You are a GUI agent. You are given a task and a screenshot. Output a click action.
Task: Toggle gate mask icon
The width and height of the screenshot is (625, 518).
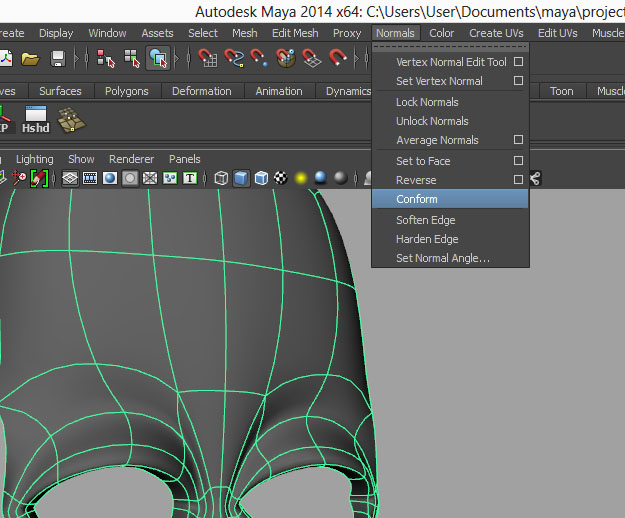tap(130, 178)
